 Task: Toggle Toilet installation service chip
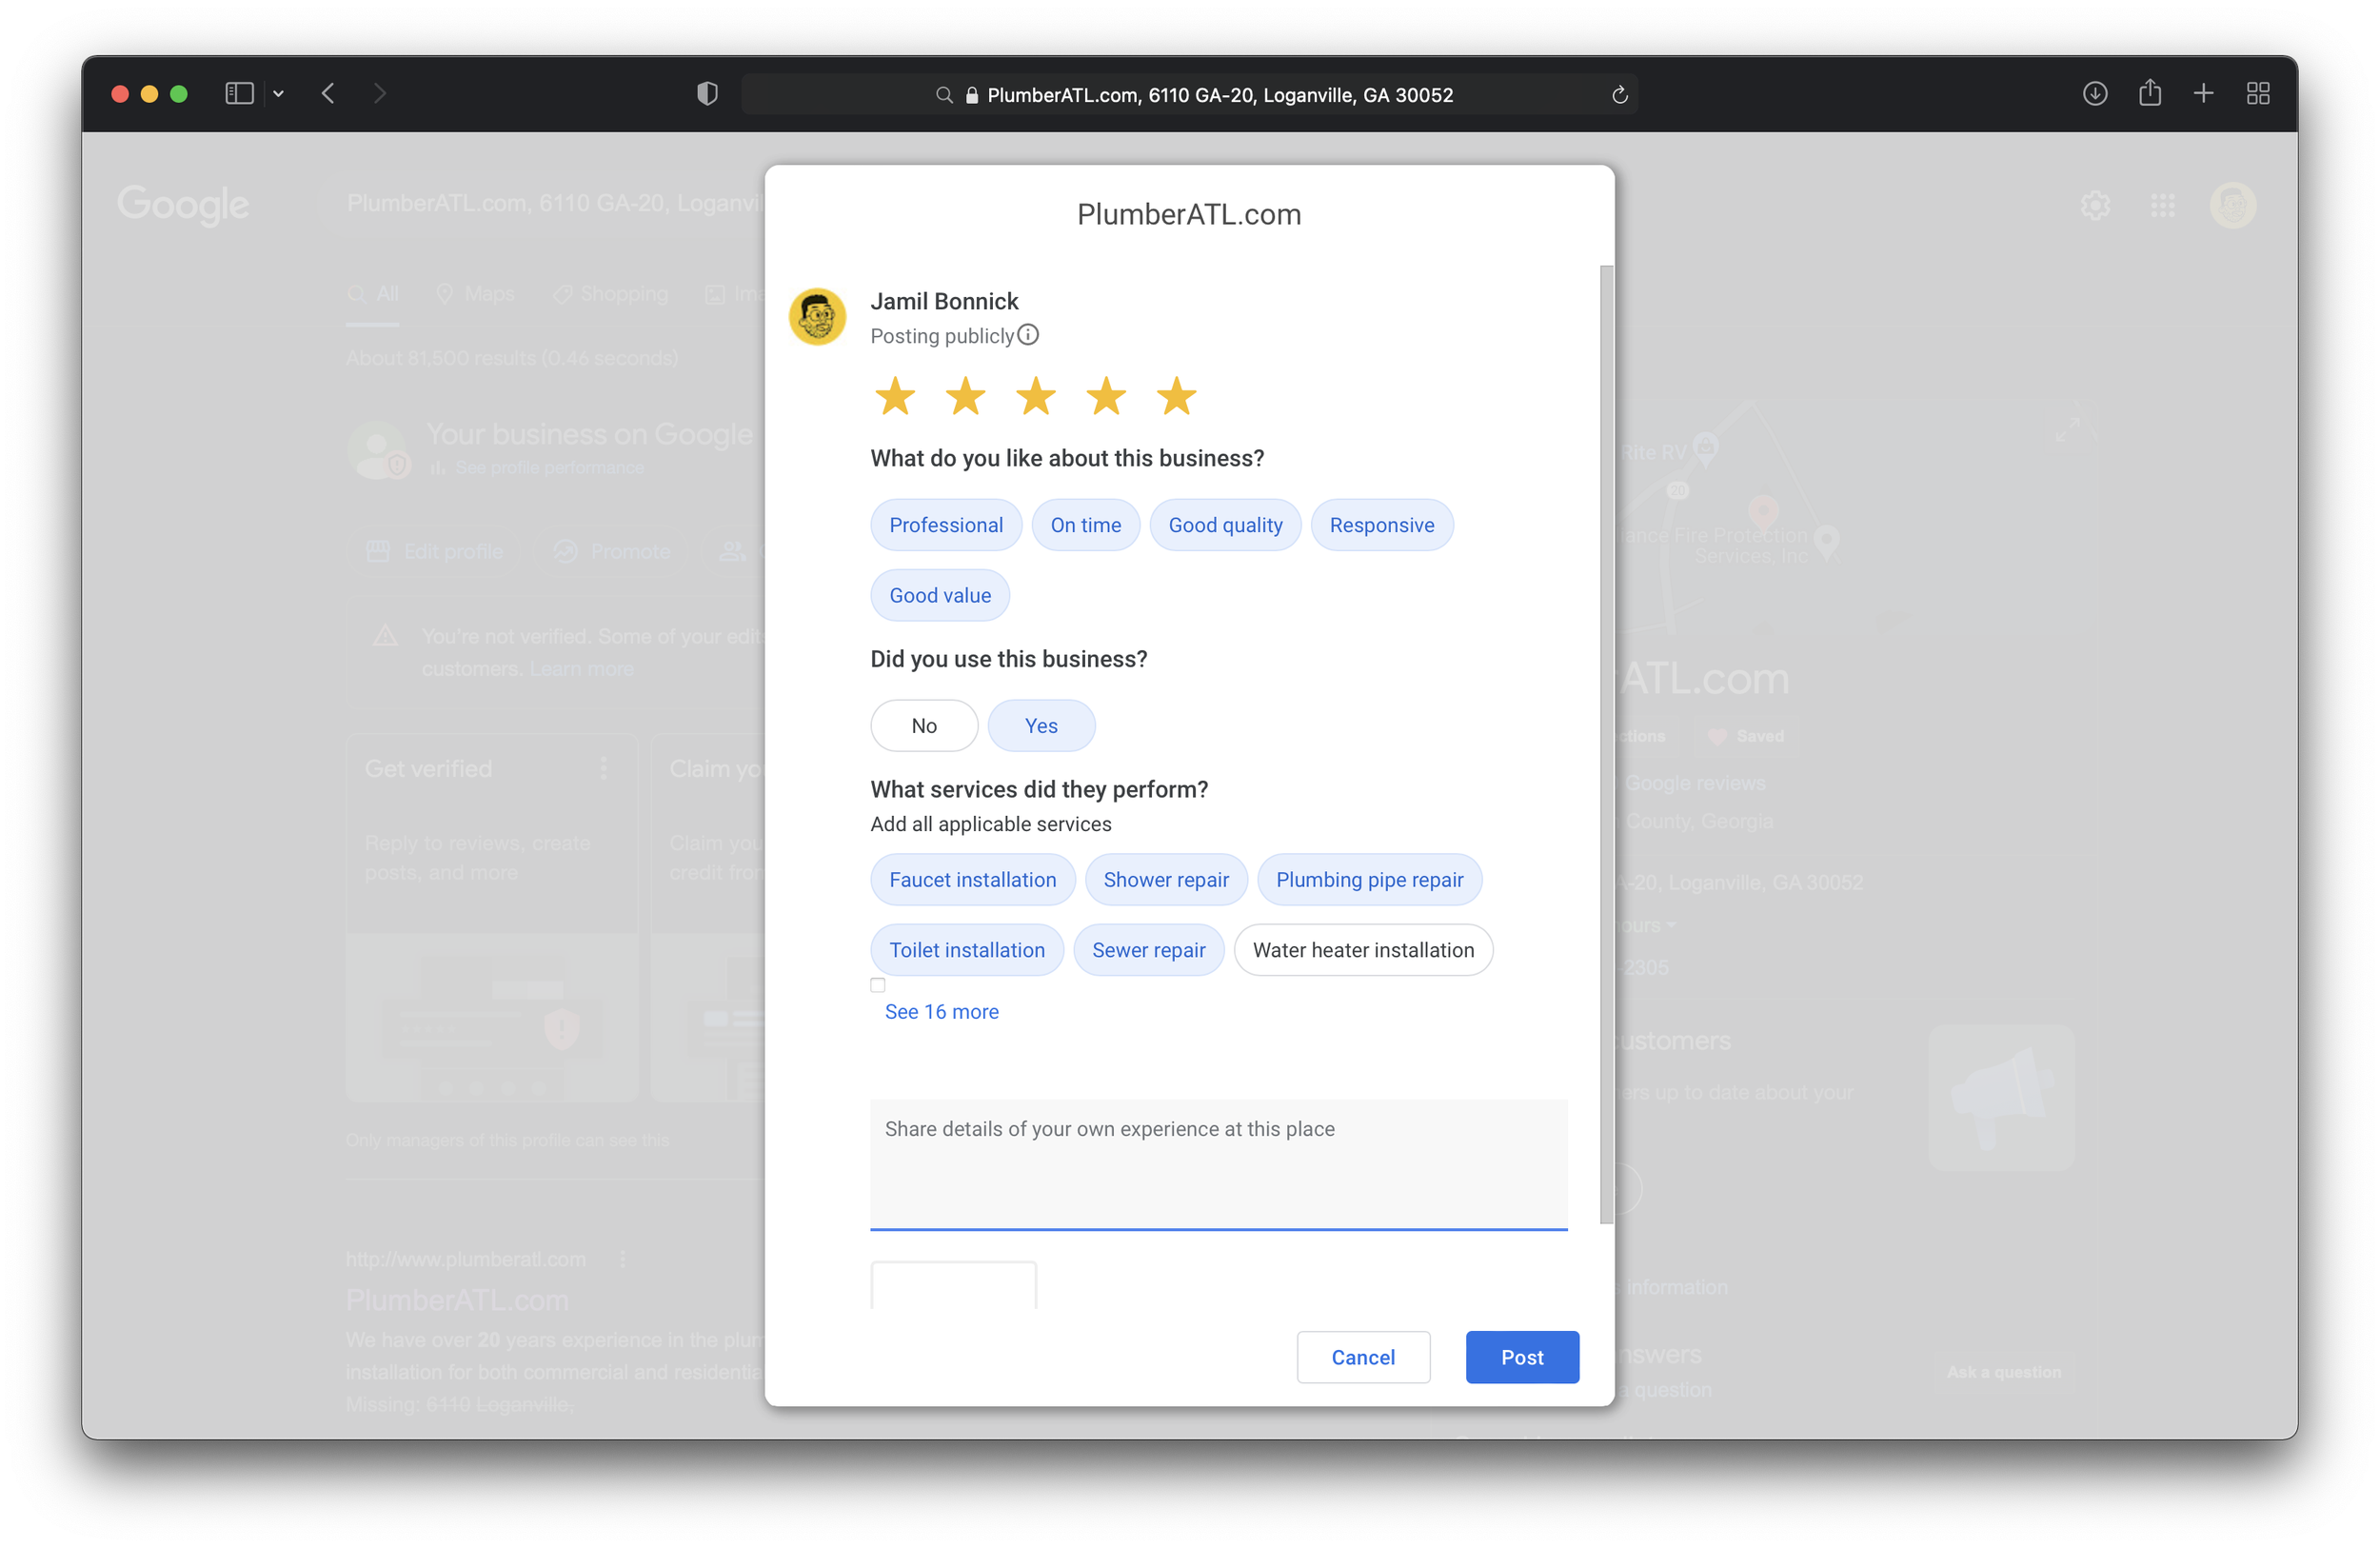pyautogui.click(x=967, y=949)
